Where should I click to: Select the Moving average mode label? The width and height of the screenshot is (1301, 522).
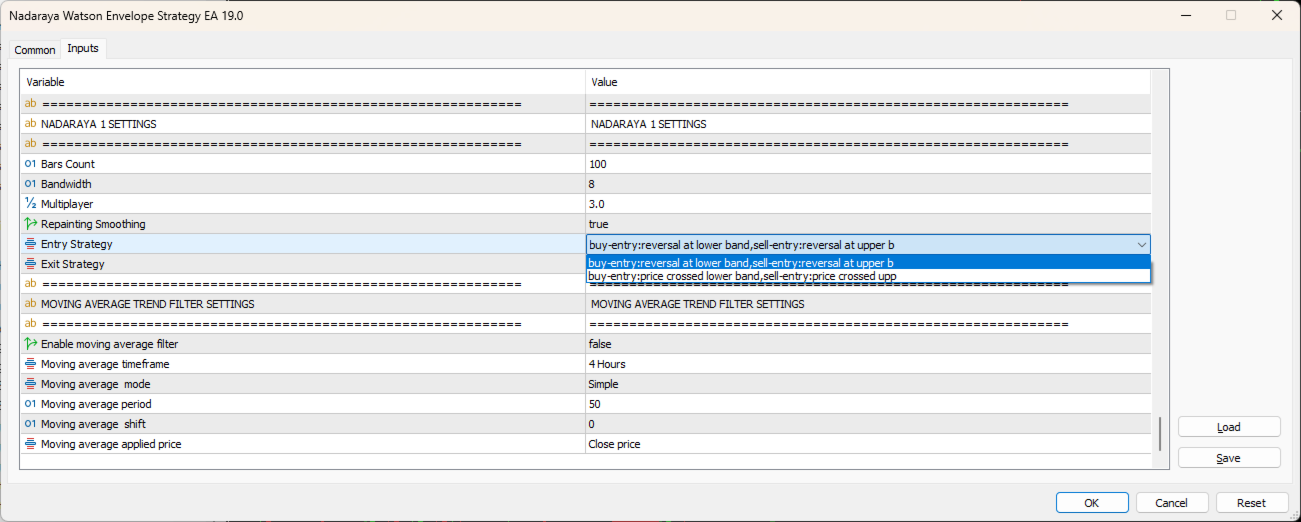click(x=96, y=384)
